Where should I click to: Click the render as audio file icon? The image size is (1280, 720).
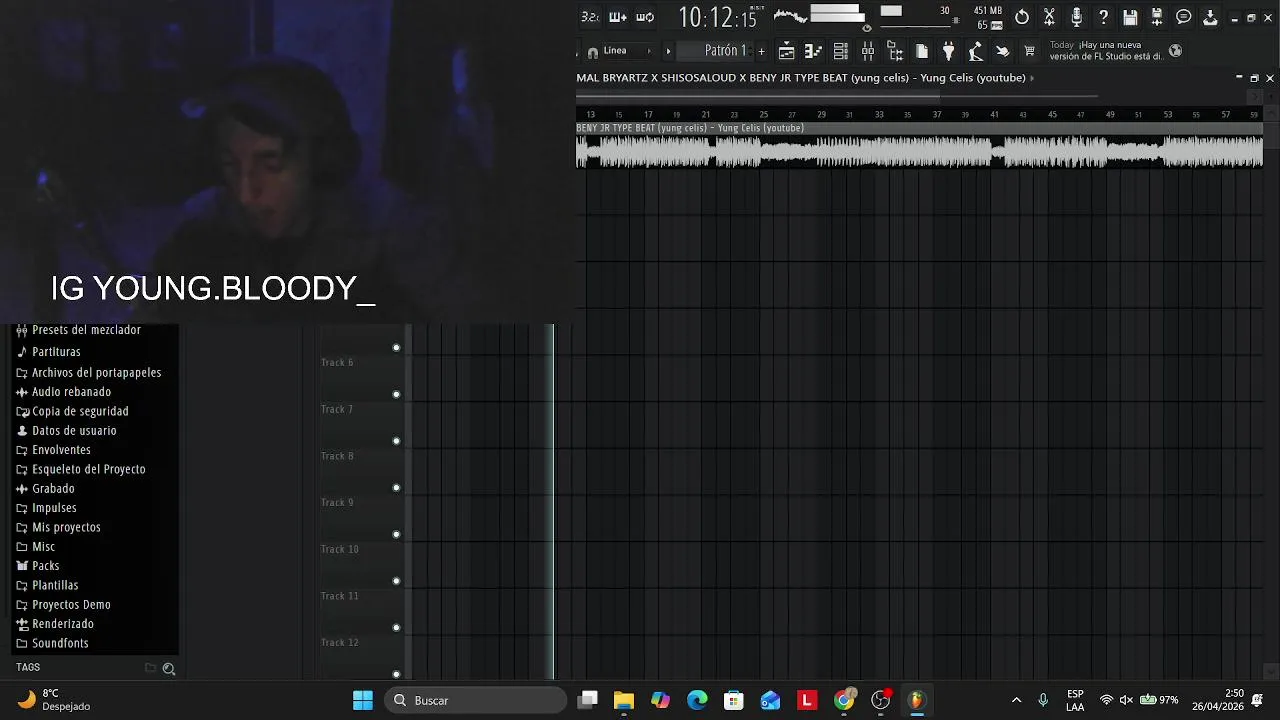(x=1157, y=17)
